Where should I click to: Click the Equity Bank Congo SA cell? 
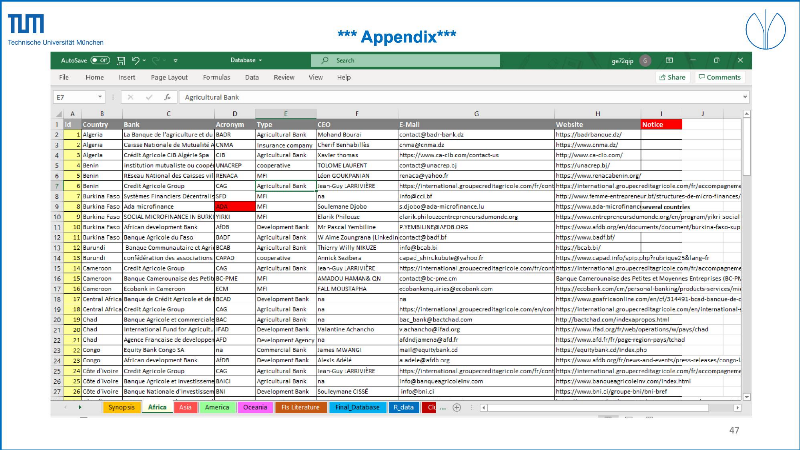[x=168, y=350]
